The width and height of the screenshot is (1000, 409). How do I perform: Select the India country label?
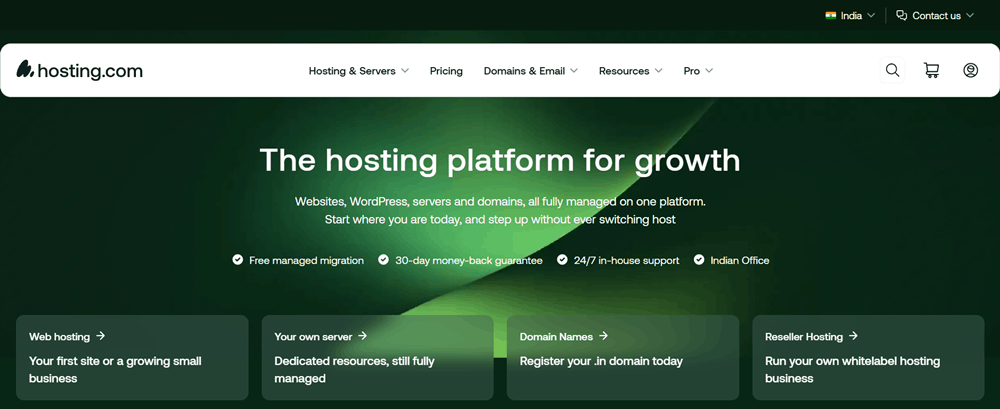click(851, 16)
